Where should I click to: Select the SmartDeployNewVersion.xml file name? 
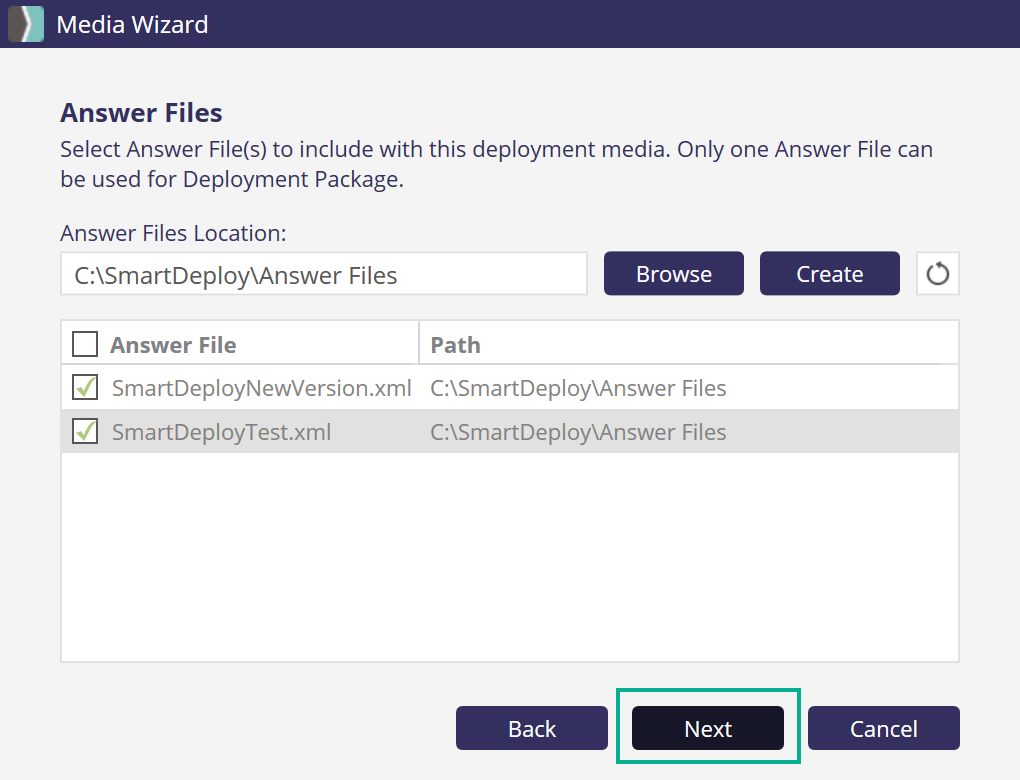(x=261, y=388)
